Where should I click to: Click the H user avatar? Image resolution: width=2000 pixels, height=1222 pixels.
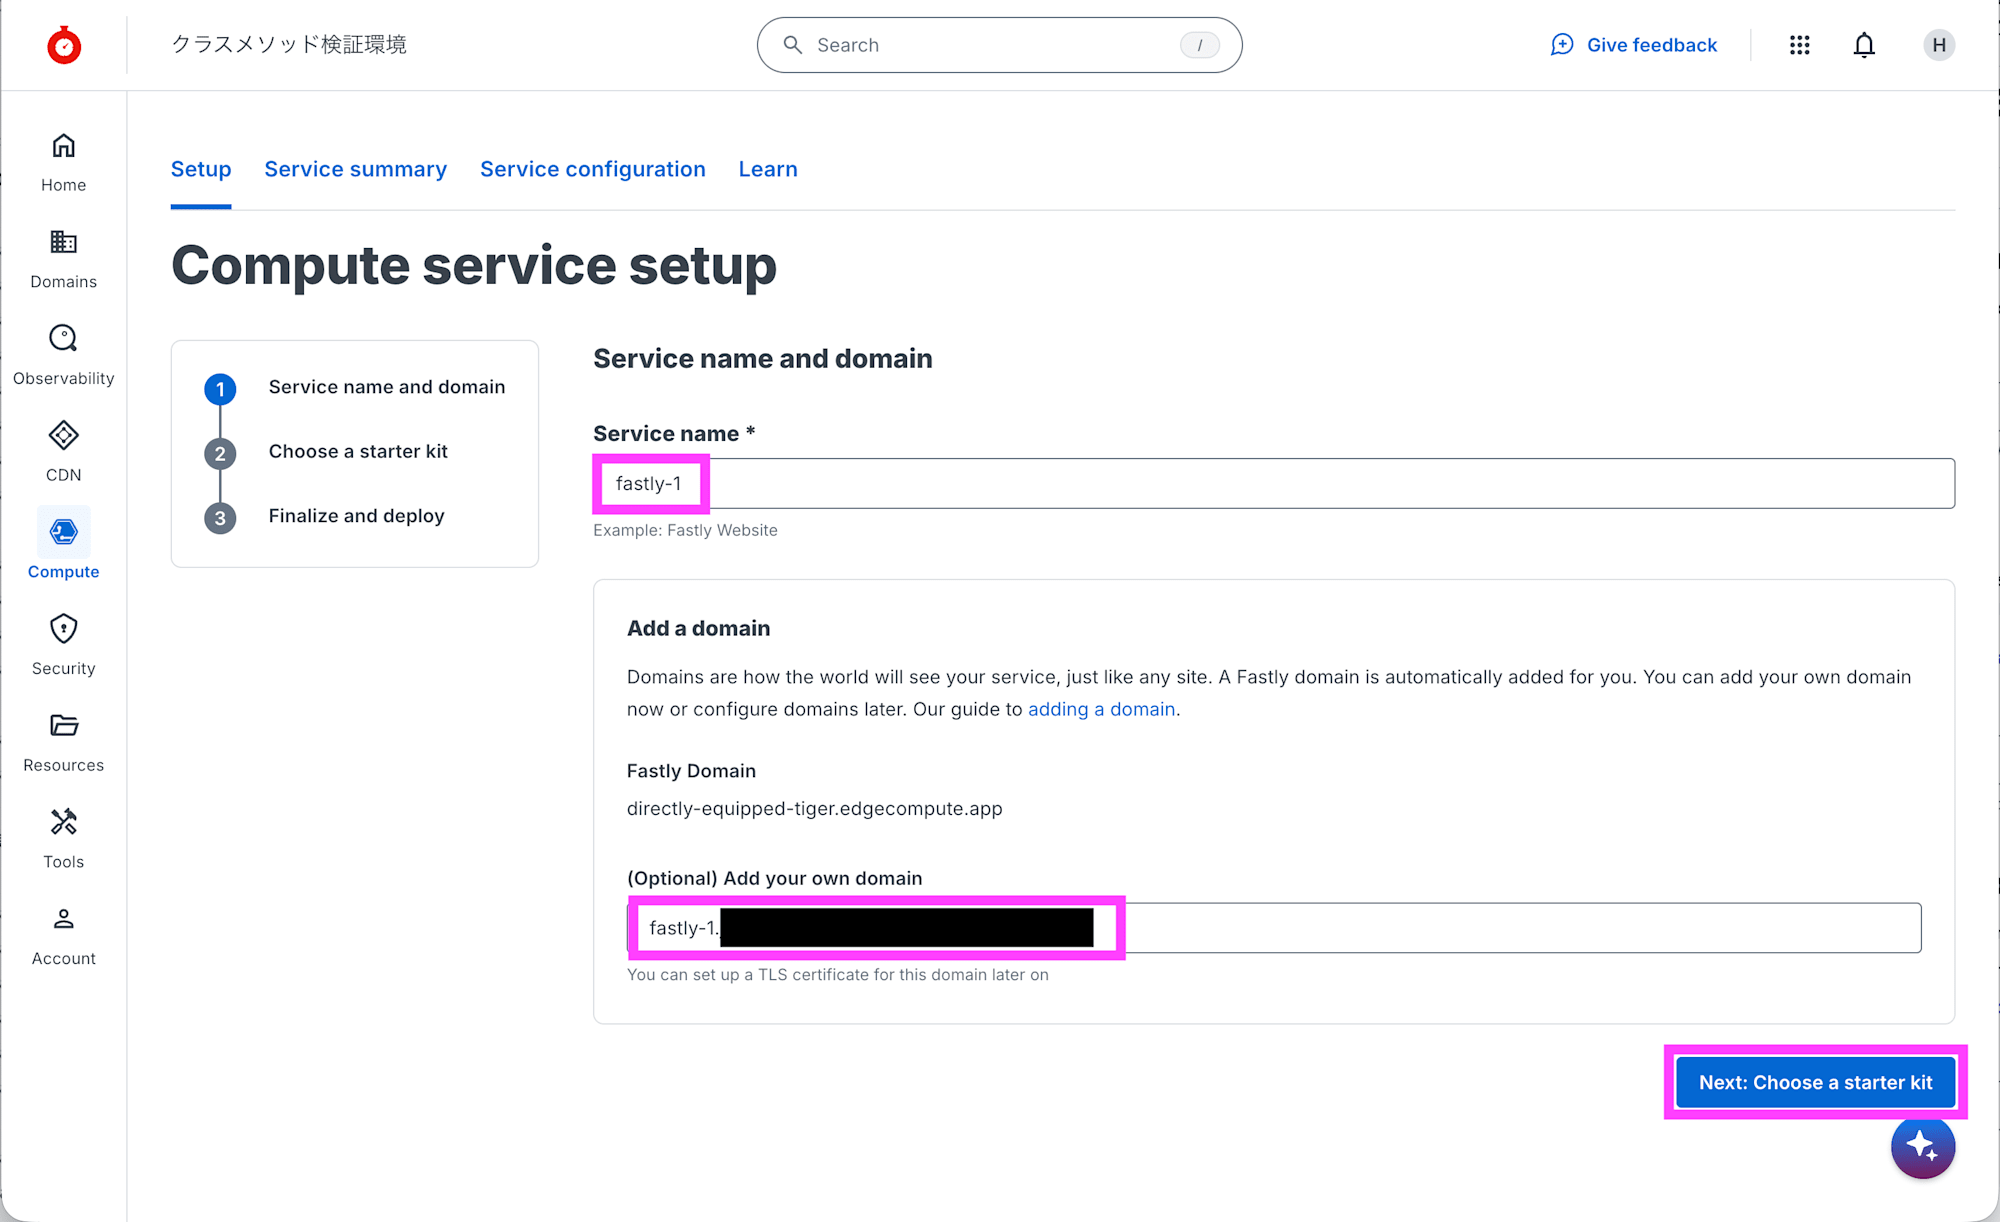point(1938,45)
